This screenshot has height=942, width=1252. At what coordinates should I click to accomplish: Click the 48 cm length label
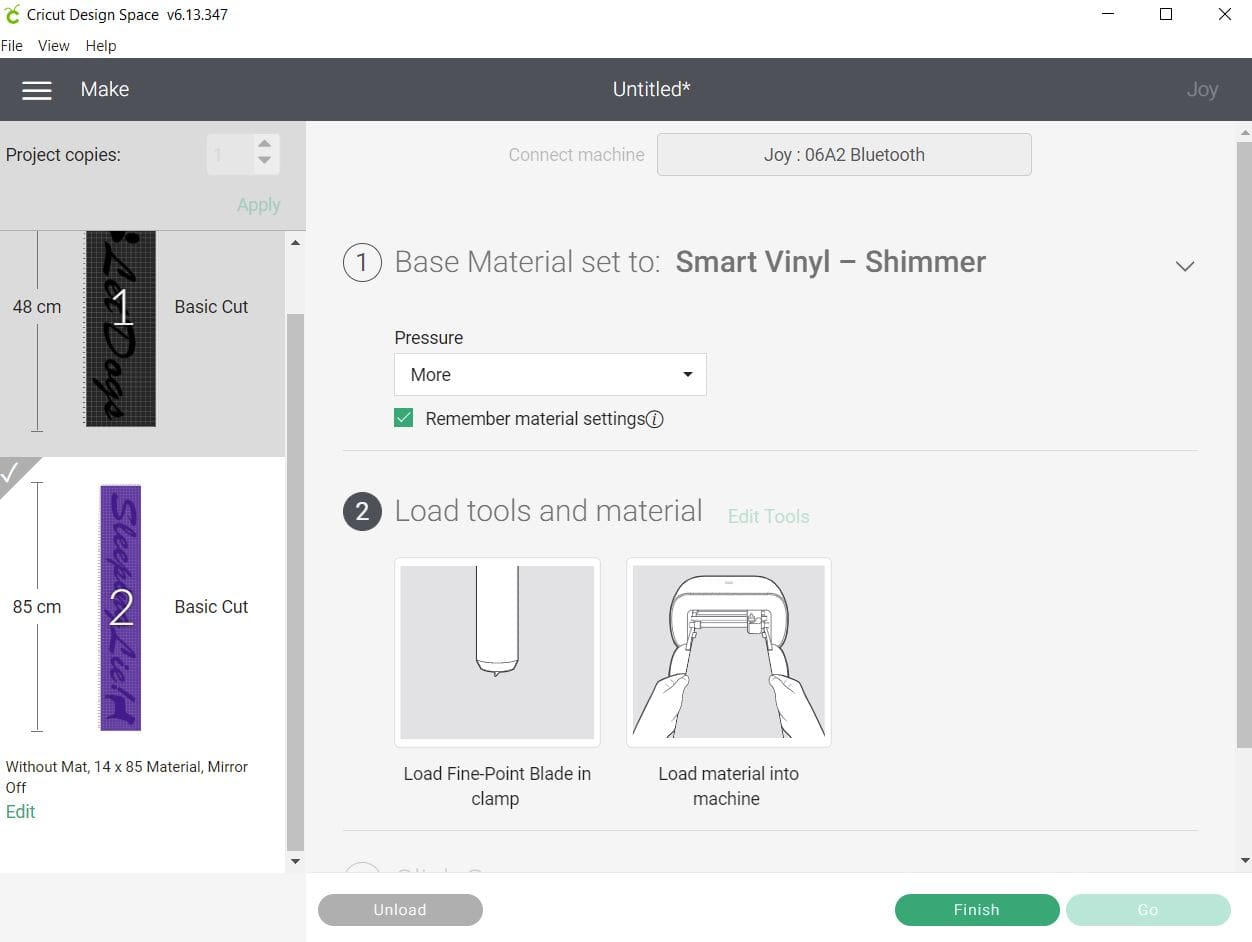[37, 307]
